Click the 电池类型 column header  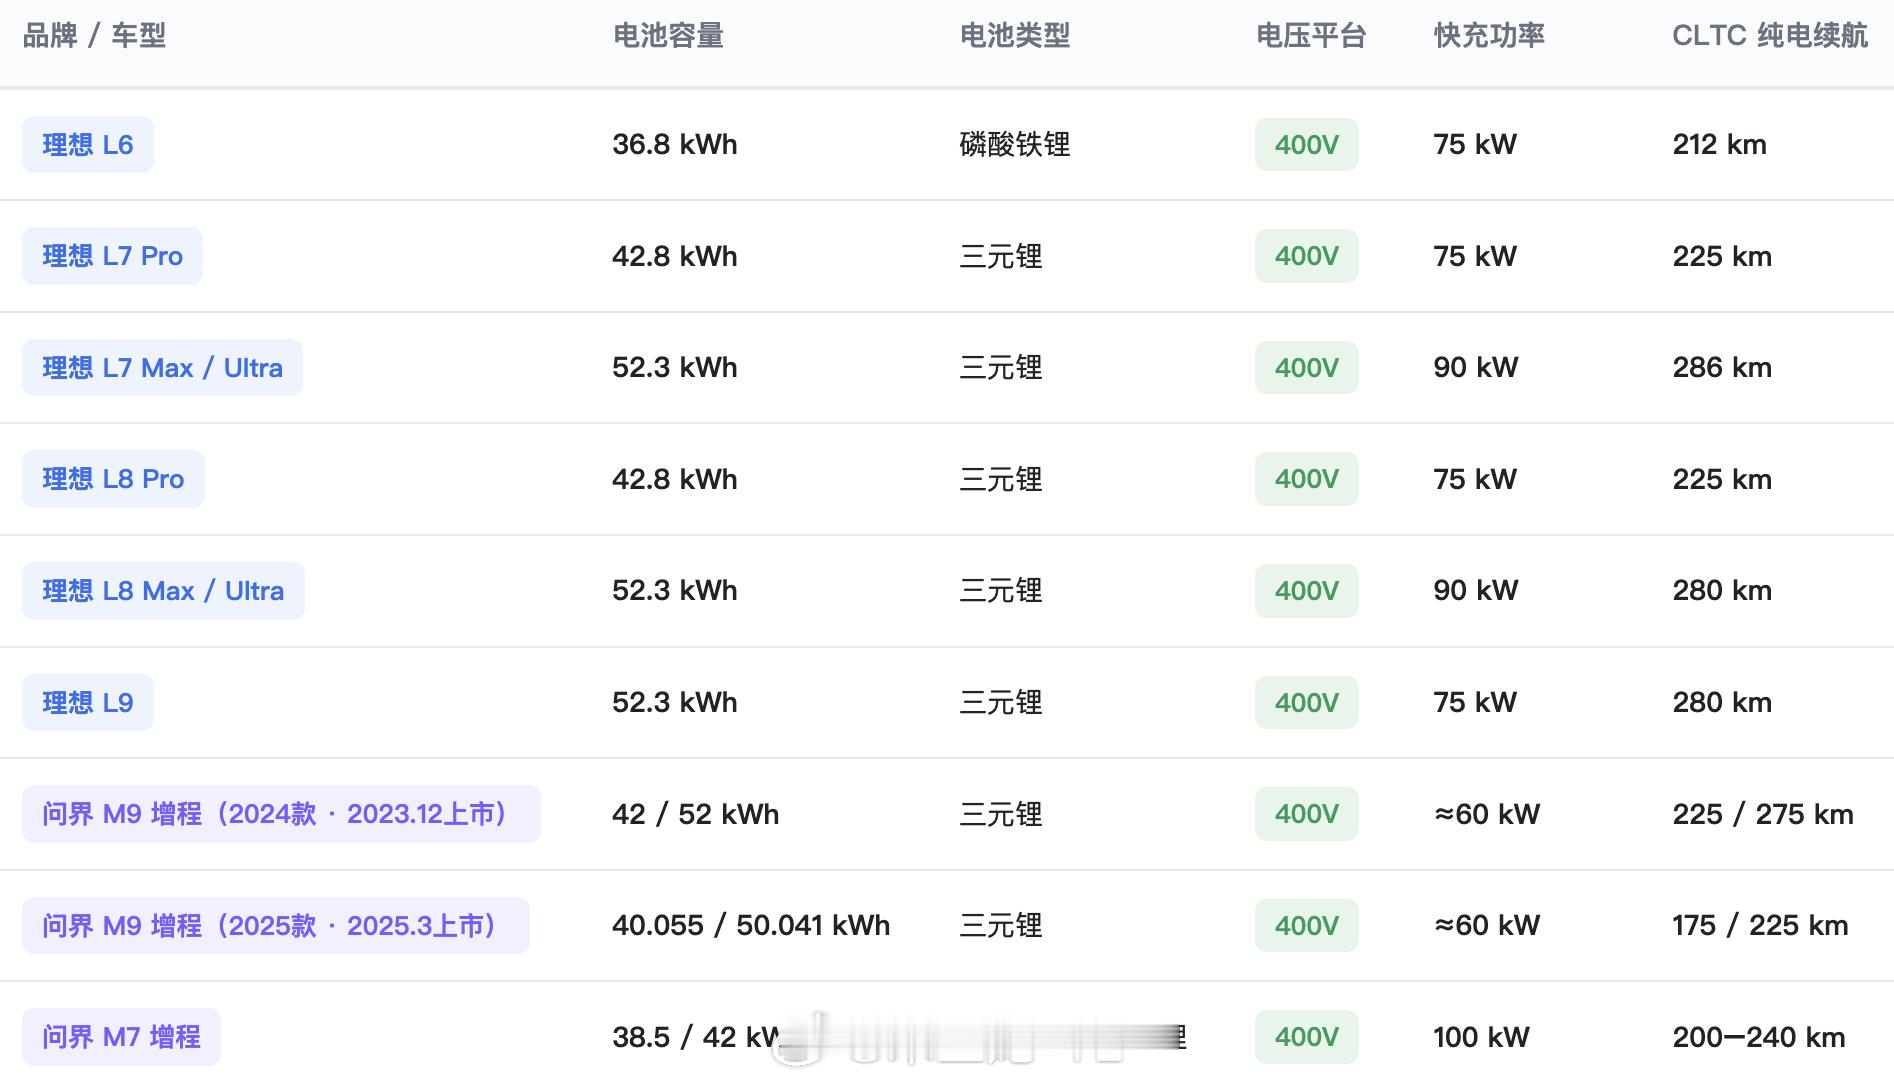tap(1015, 36)
